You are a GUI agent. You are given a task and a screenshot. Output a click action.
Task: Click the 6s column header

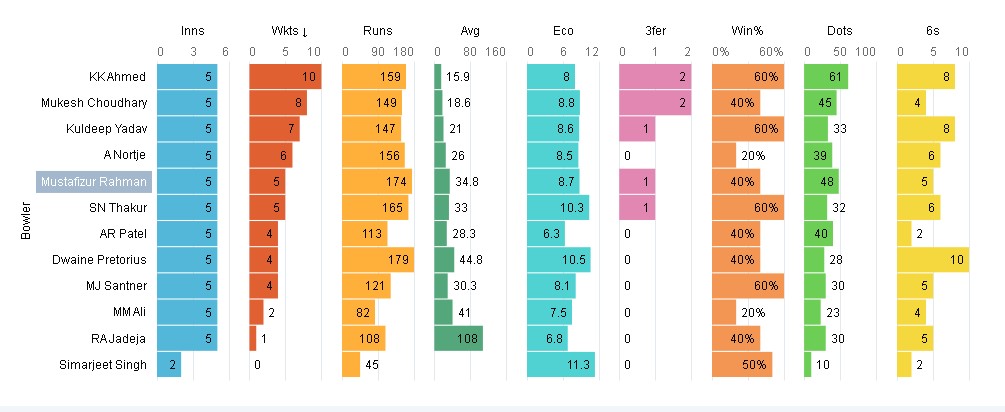pos(932,32)
